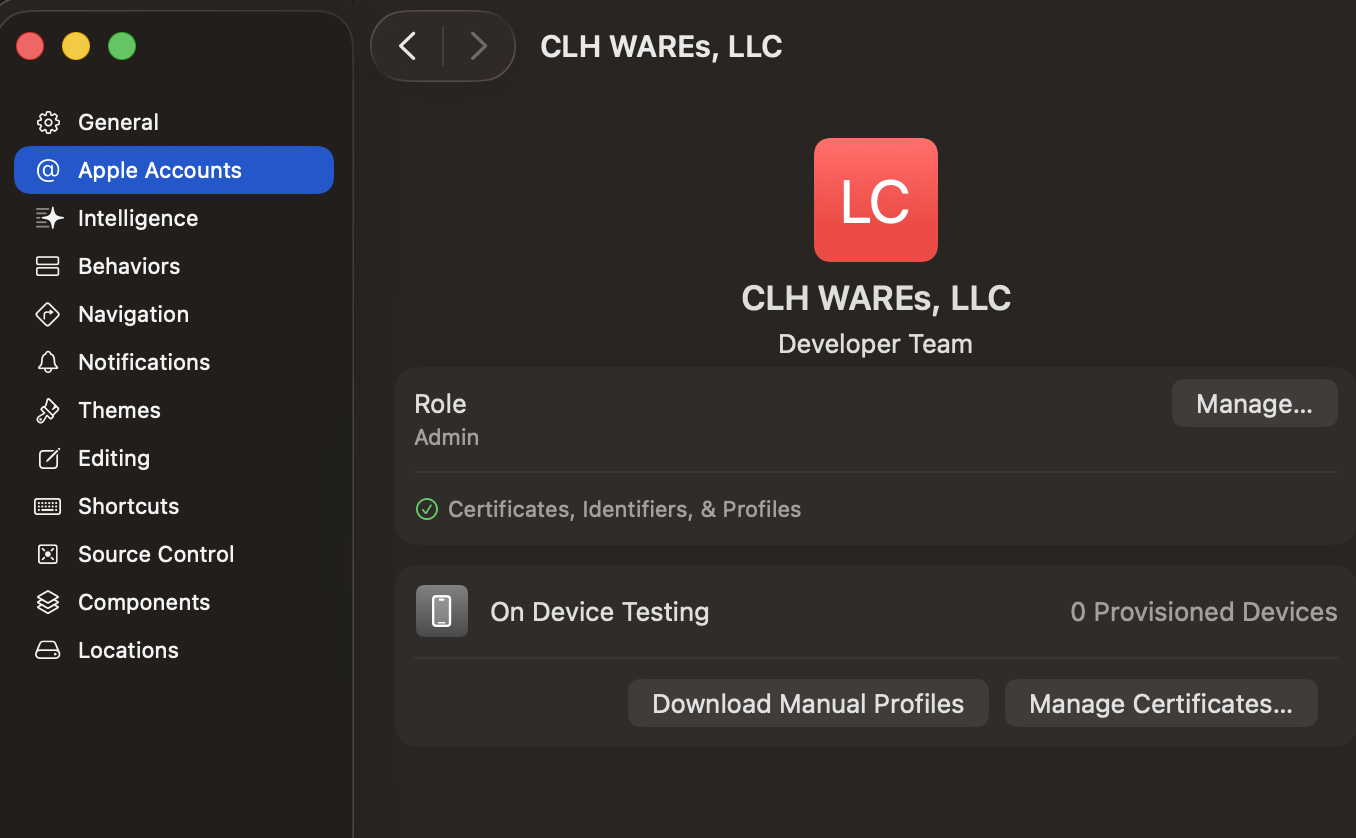Click the Themes paintbrush icon
Viewport: 1356px width, 838px height.
click(x=48, y=410)
